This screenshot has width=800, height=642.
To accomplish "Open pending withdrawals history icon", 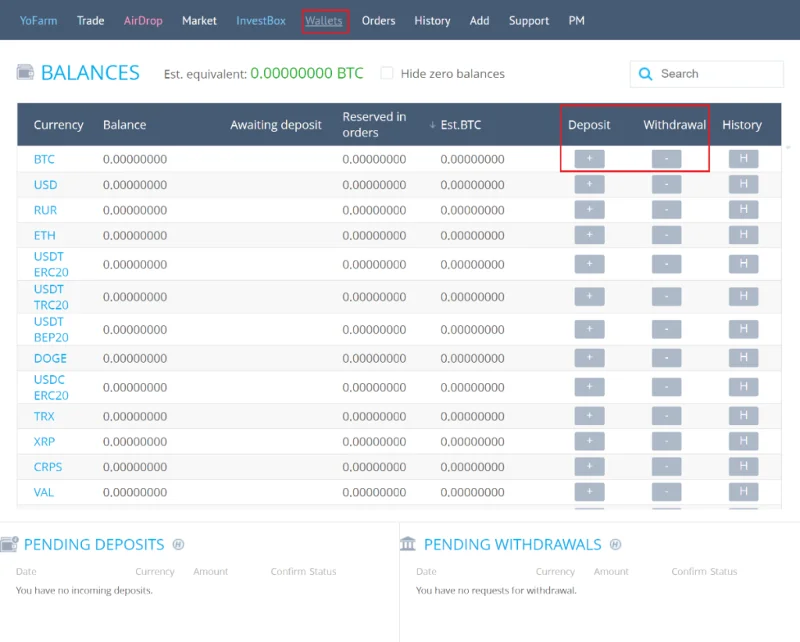I will [615, 545].
